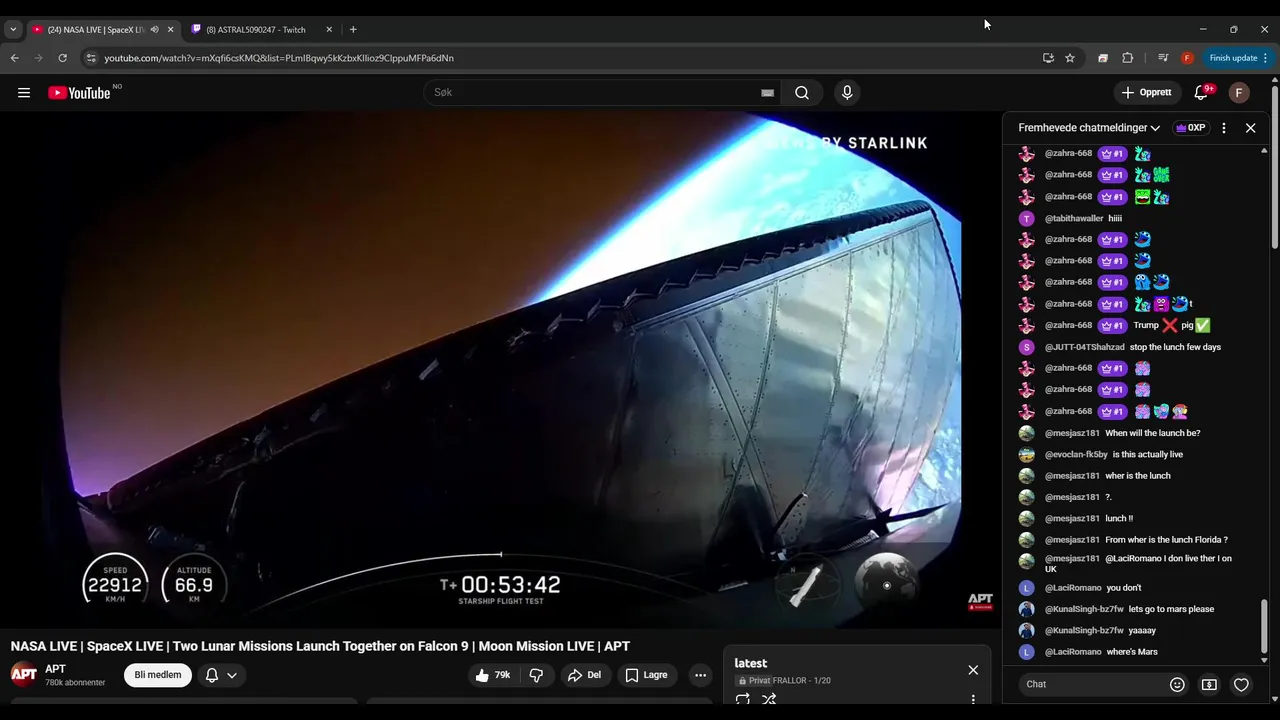Dislike the video with thumbs down

coord(536,675)
